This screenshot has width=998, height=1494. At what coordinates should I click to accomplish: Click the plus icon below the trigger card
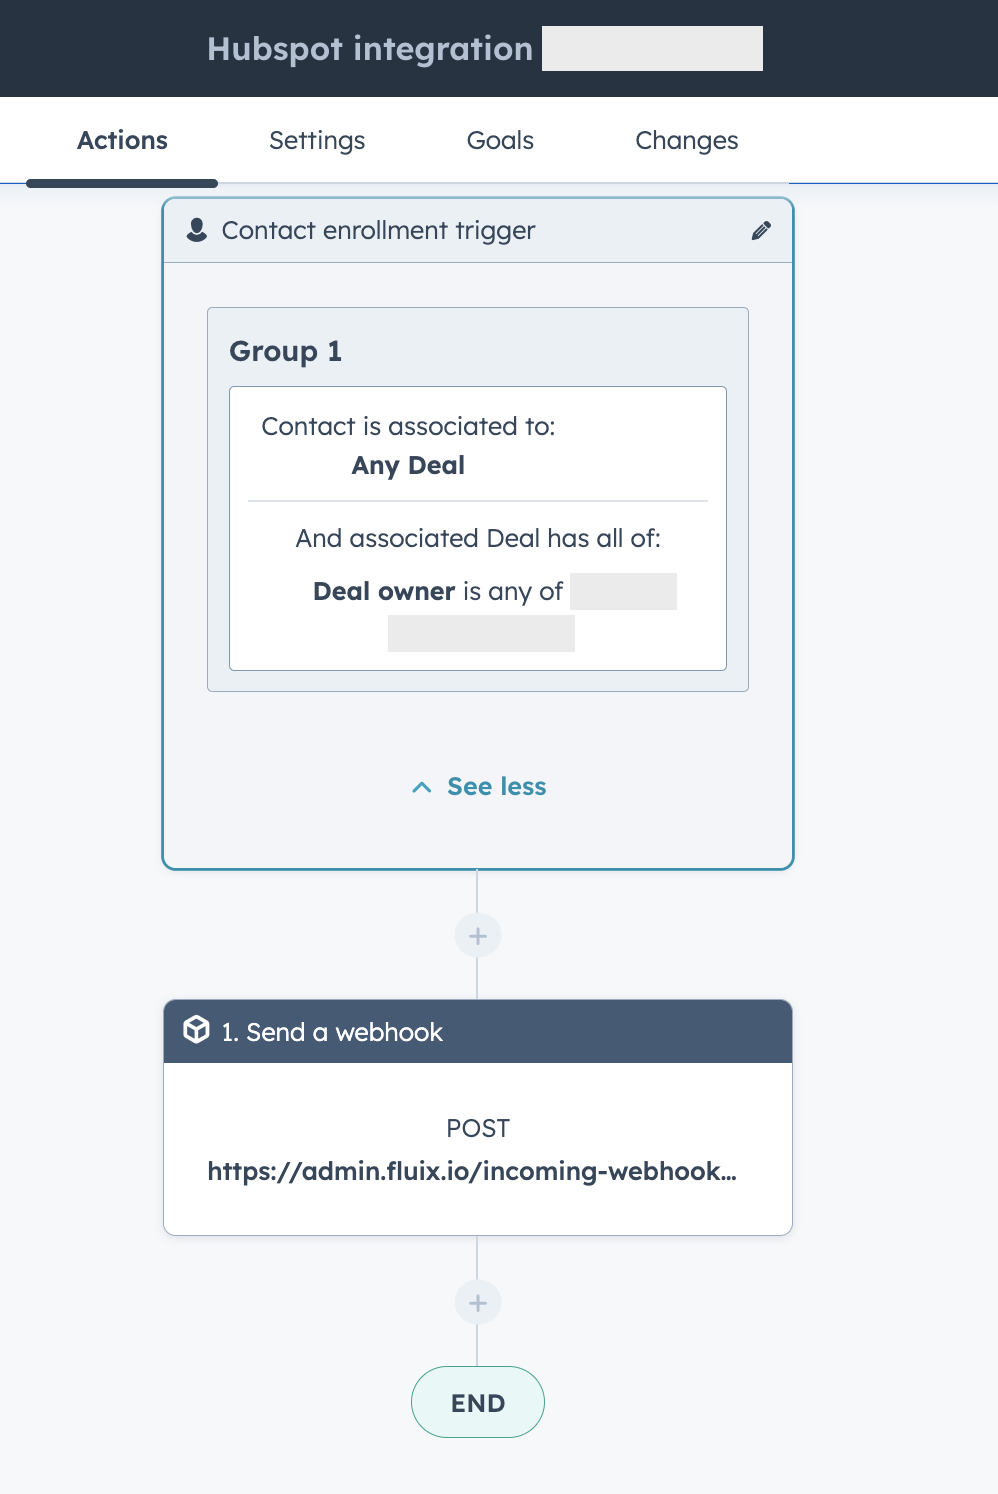tap(477, 935)
